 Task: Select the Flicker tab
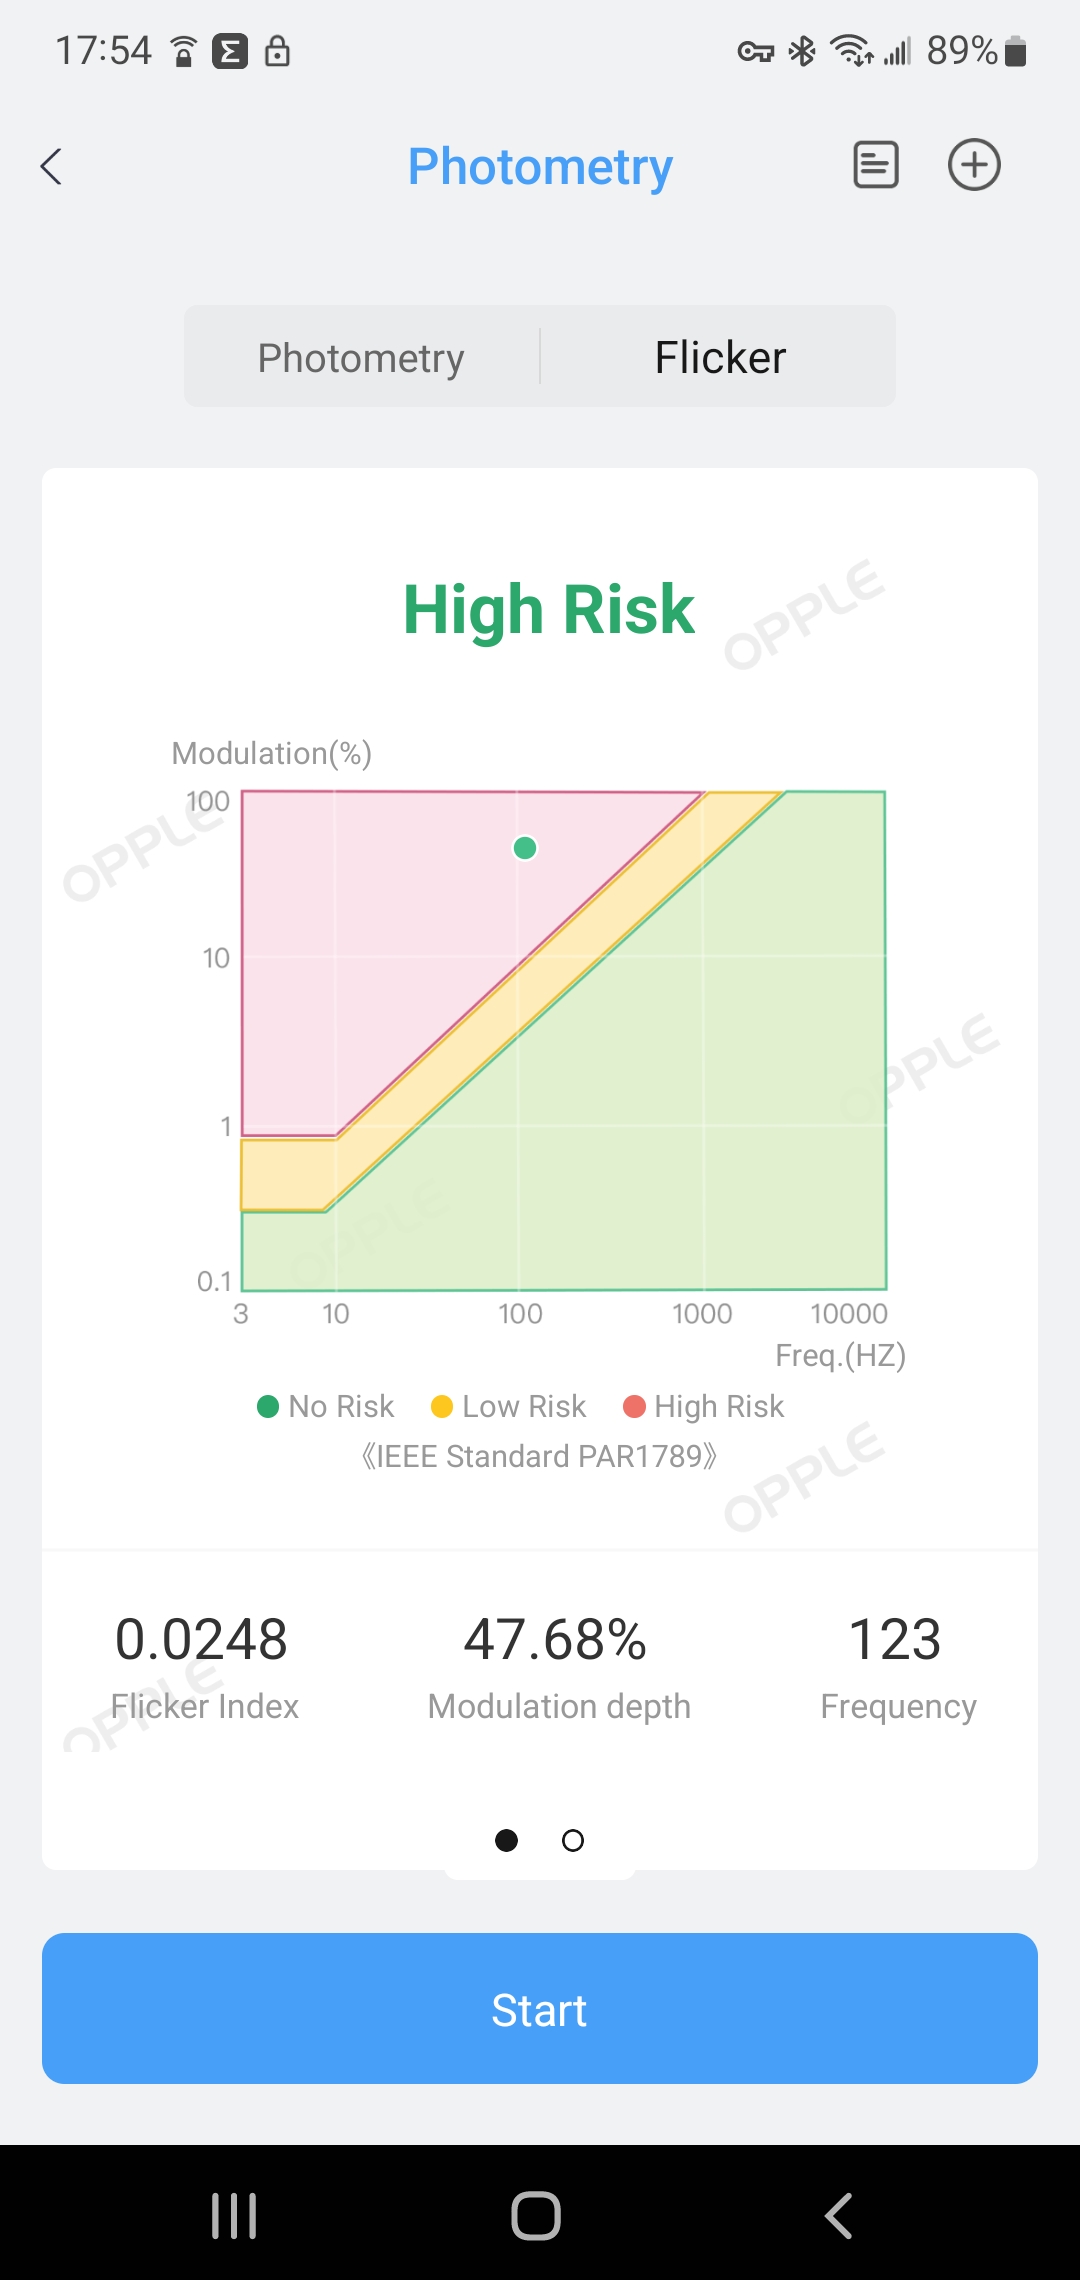click(720, 357)
